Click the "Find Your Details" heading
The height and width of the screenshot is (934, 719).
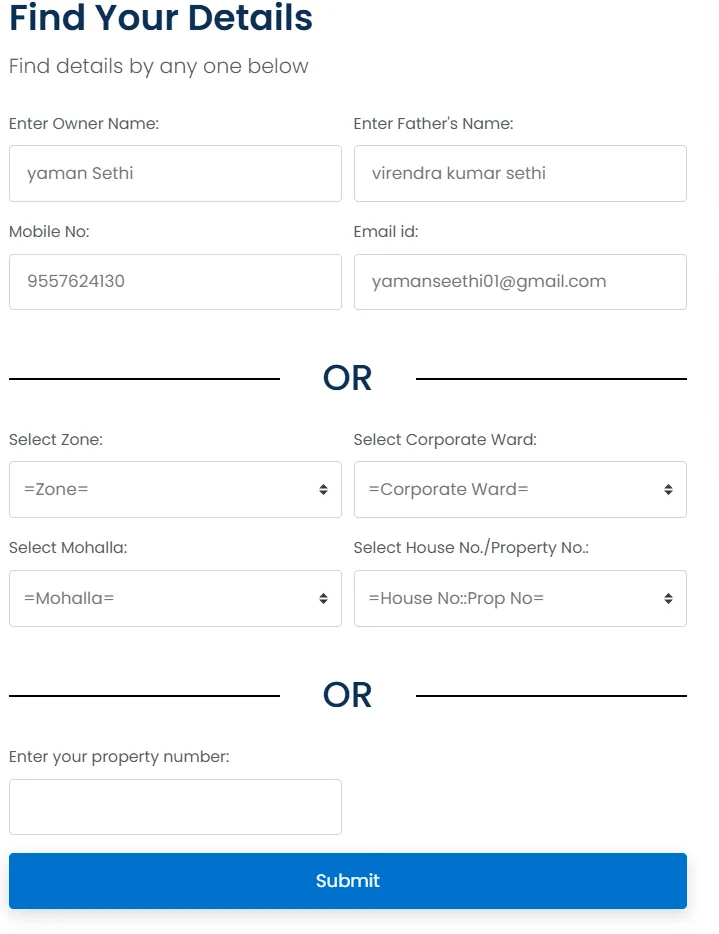[x=161, y=18]
